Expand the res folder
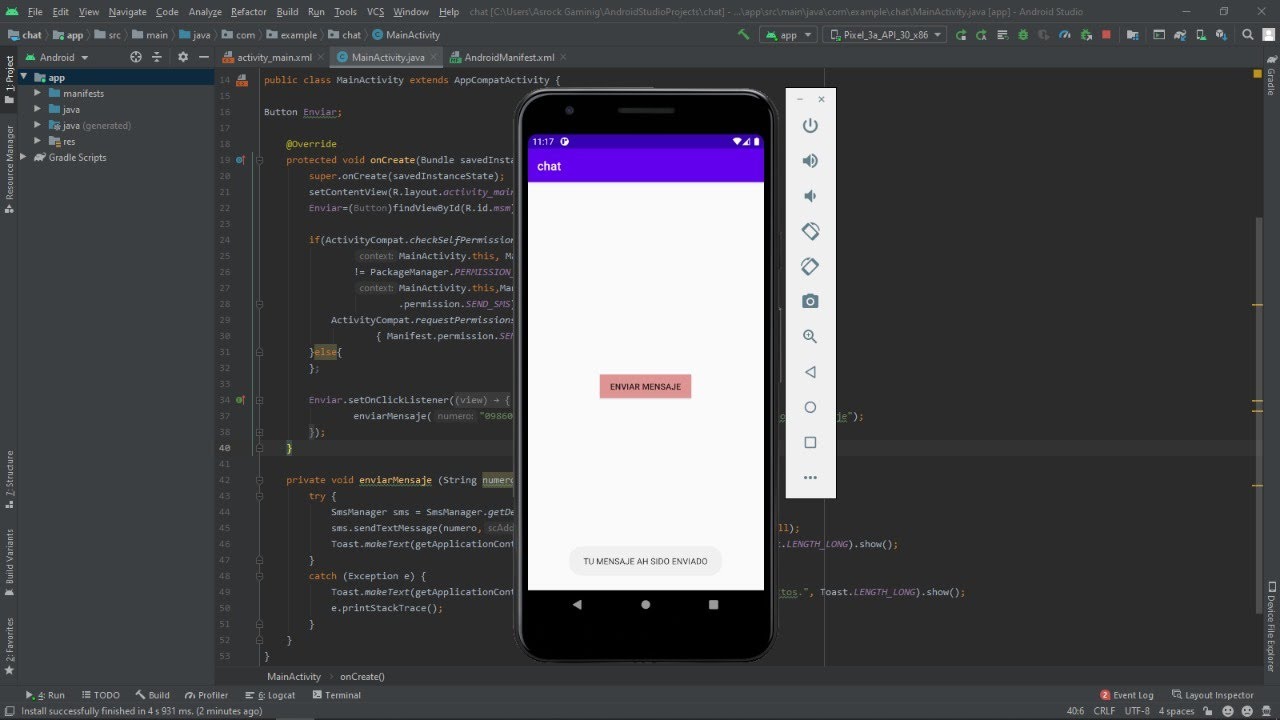Screen dimensions: 1280x720 (x=38, y=141)
